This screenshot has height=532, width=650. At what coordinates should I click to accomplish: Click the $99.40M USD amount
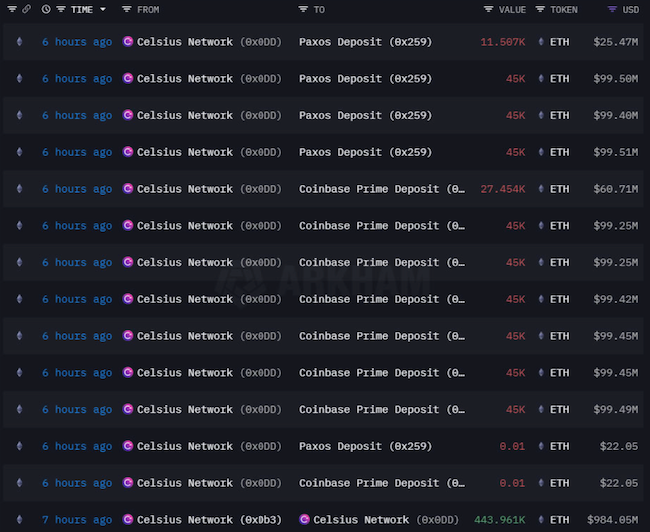[616, 116]
